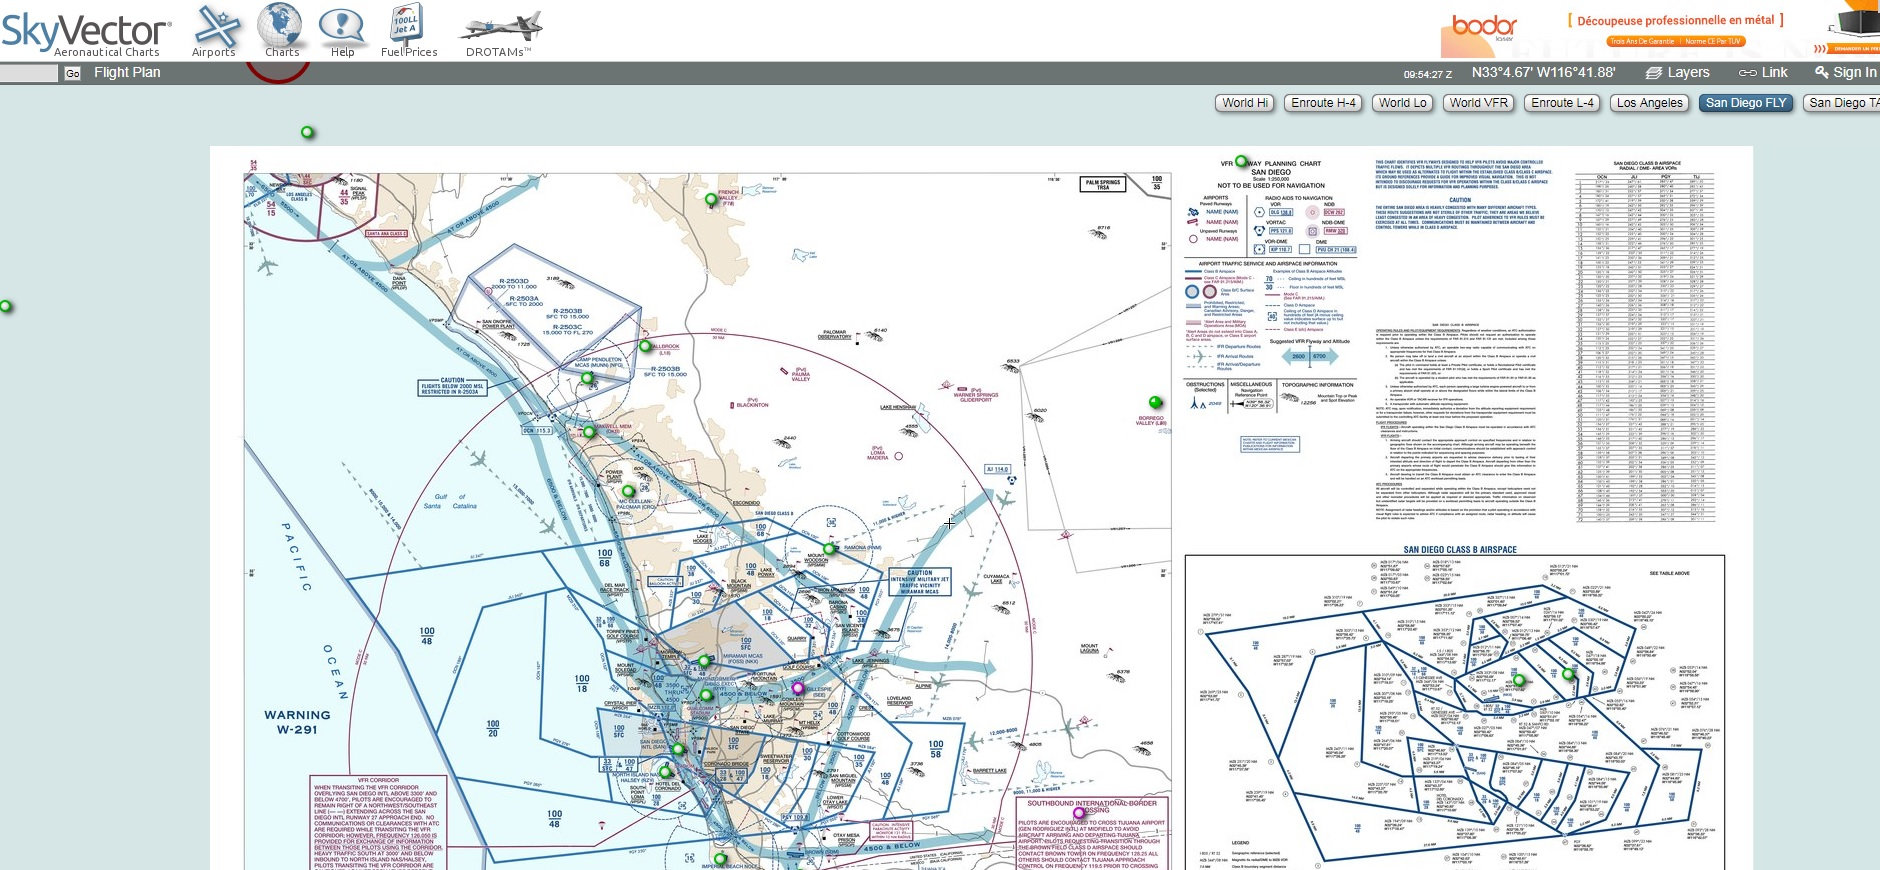Open the Airports section icon
Screen dimensions: 1880x870
click(215, 30)
